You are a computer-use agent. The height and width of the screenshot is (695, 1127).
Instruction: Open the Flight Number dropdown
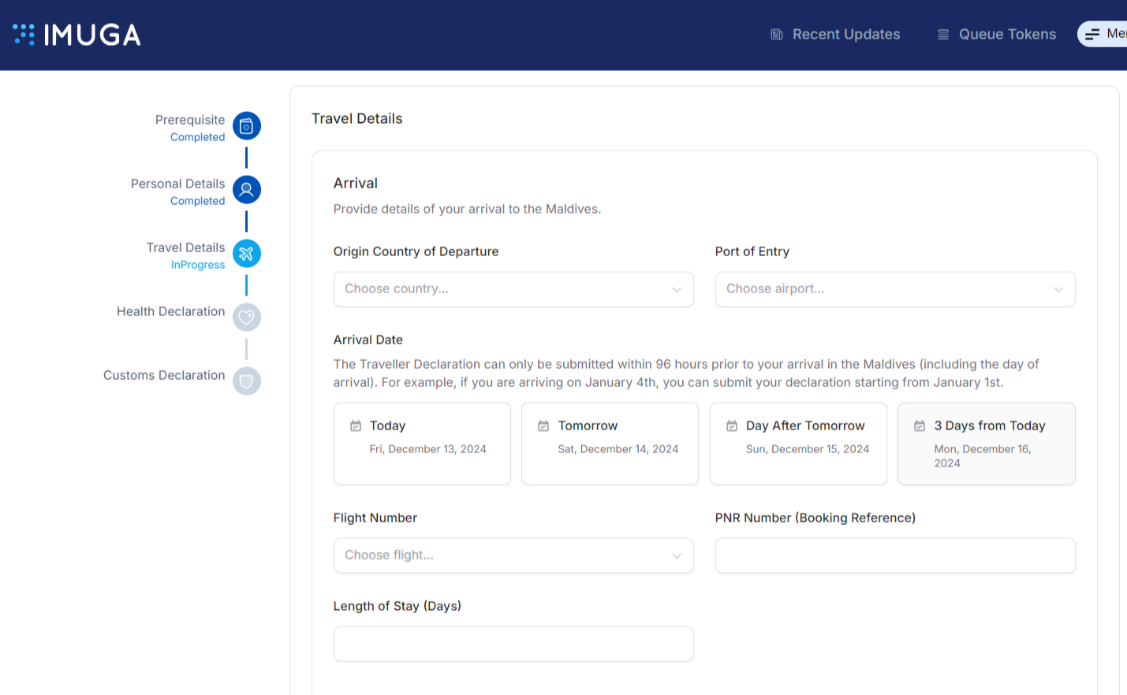(x=513, y=556)
